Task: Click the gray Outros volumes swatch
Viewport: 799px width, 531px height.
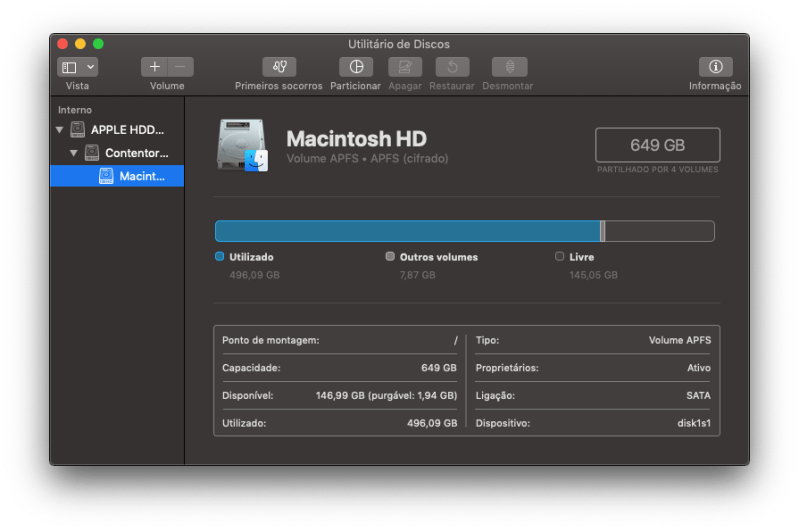Action: (x=390, y=256)
